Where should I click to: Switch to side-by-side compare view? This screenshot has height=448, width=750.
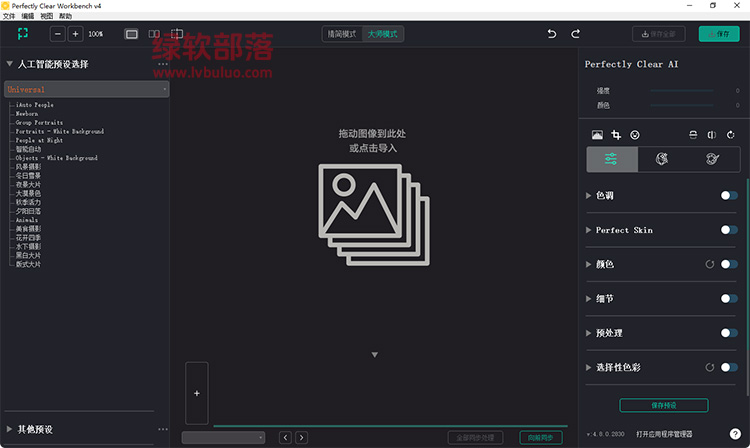(154, 34)
